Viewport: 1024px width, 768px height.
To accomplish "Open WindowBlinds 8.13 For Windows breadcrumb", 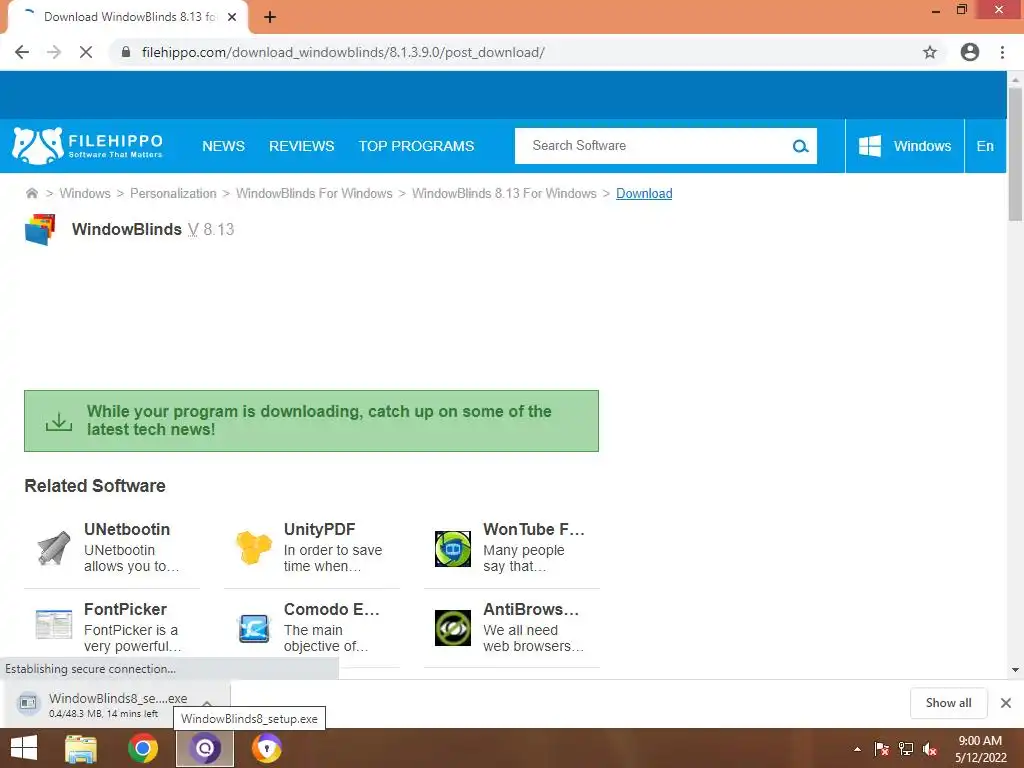I will [504, 193].
